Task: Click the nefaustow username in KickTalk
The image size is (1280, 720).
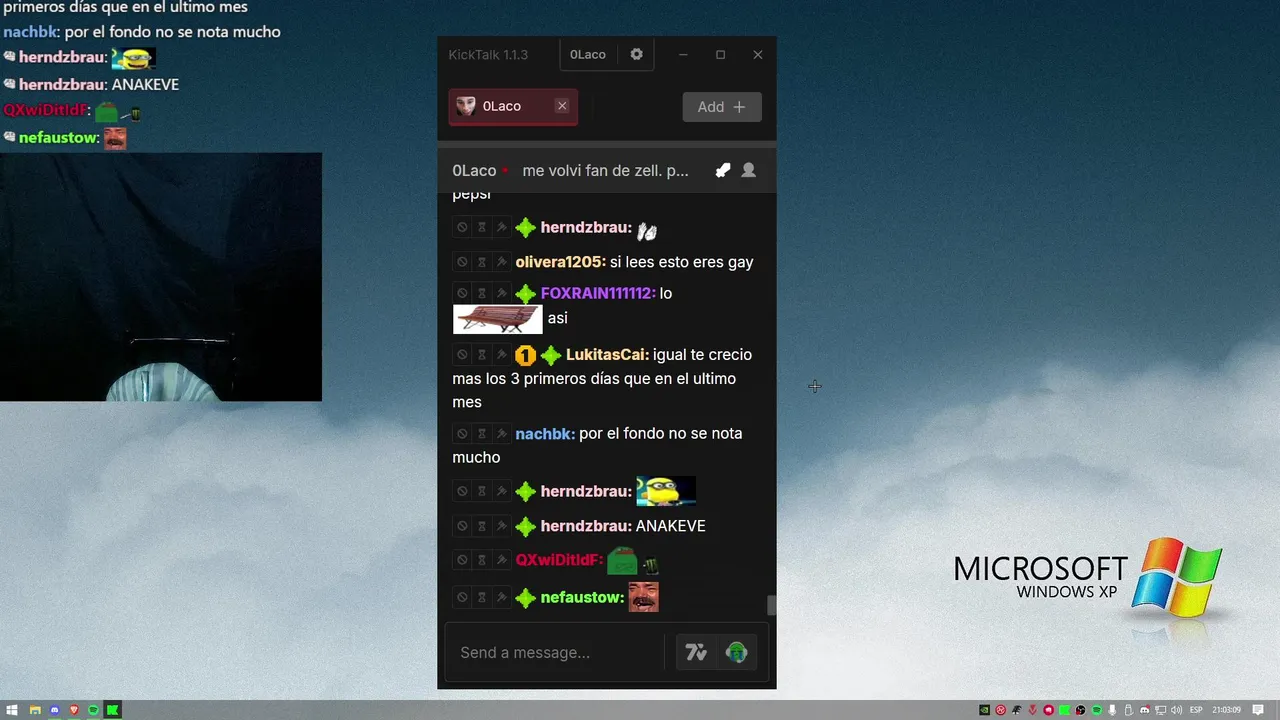Action: 582,598
